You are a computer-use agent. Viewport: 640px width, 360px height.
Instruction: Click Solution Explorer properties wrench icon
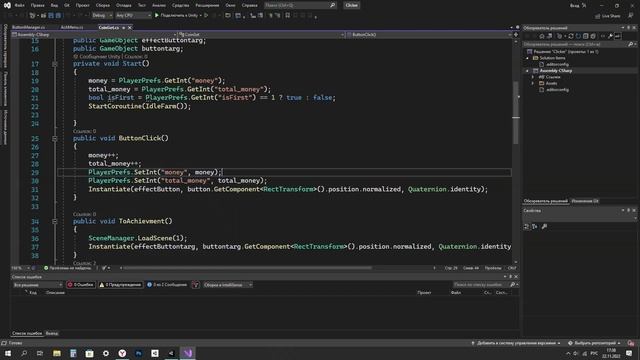610,36
